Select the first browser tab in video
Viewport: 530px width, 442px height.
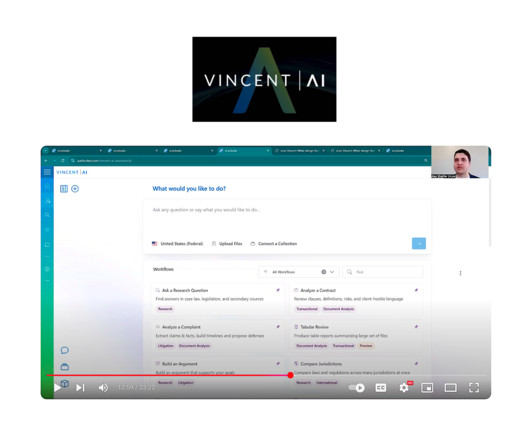(x=76, y=151)
